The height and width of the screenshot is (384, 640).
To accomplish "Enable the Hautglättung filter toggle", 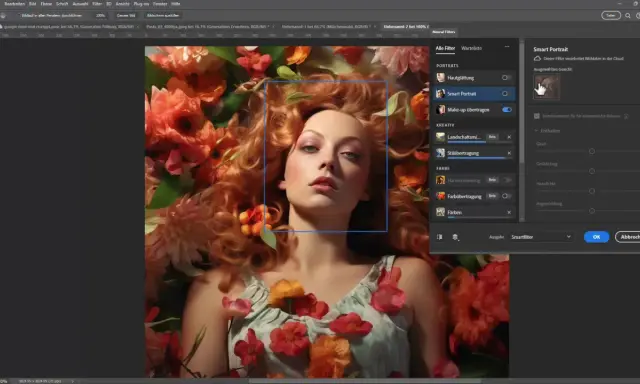I will point(507,78).
